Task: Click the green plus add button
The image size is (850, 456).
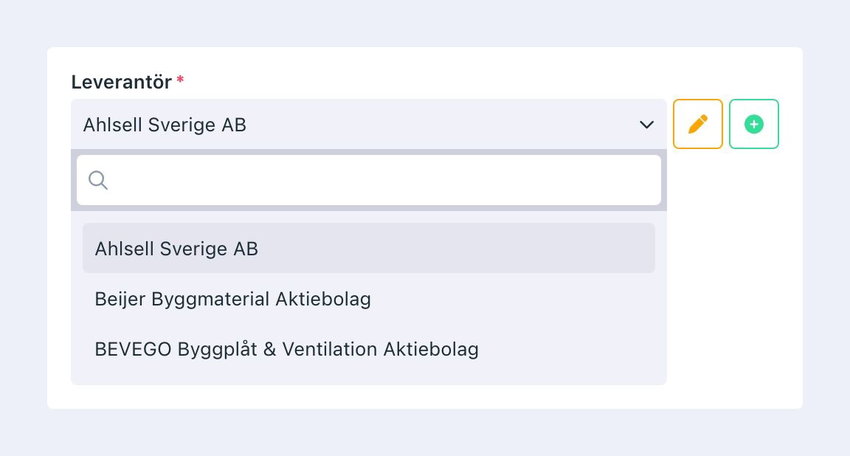Action: (x=754, y=124)
